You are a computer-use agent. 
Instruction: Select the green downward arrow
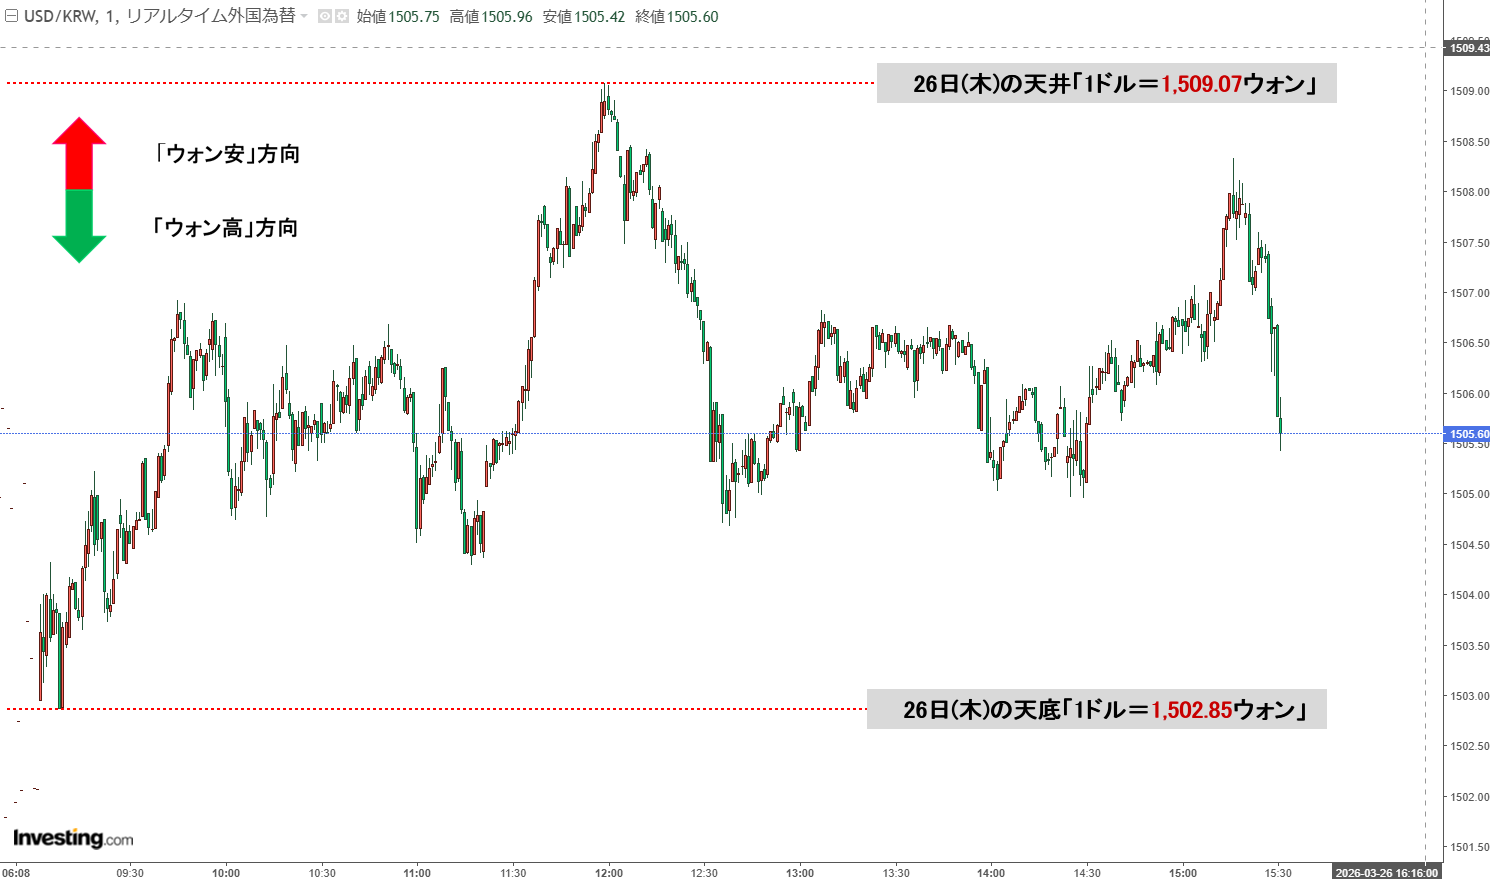point(79,227)
